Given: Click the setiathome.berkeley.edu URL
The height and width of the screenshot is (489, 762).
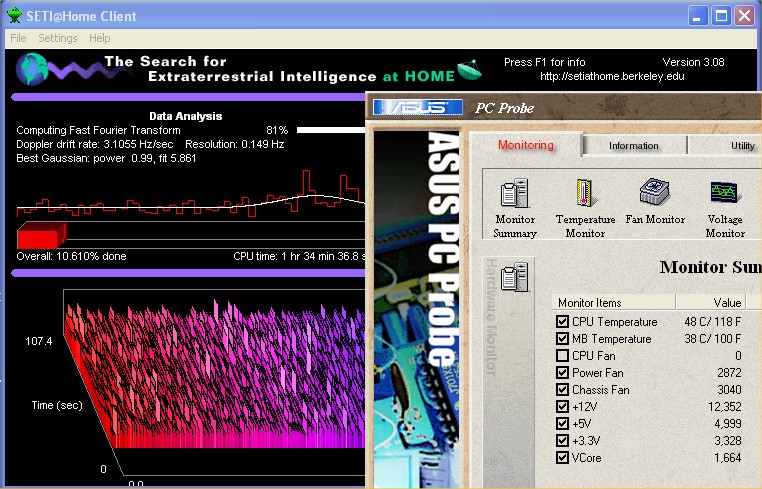Looking at the screenshot, I should [x=612, y=76].
